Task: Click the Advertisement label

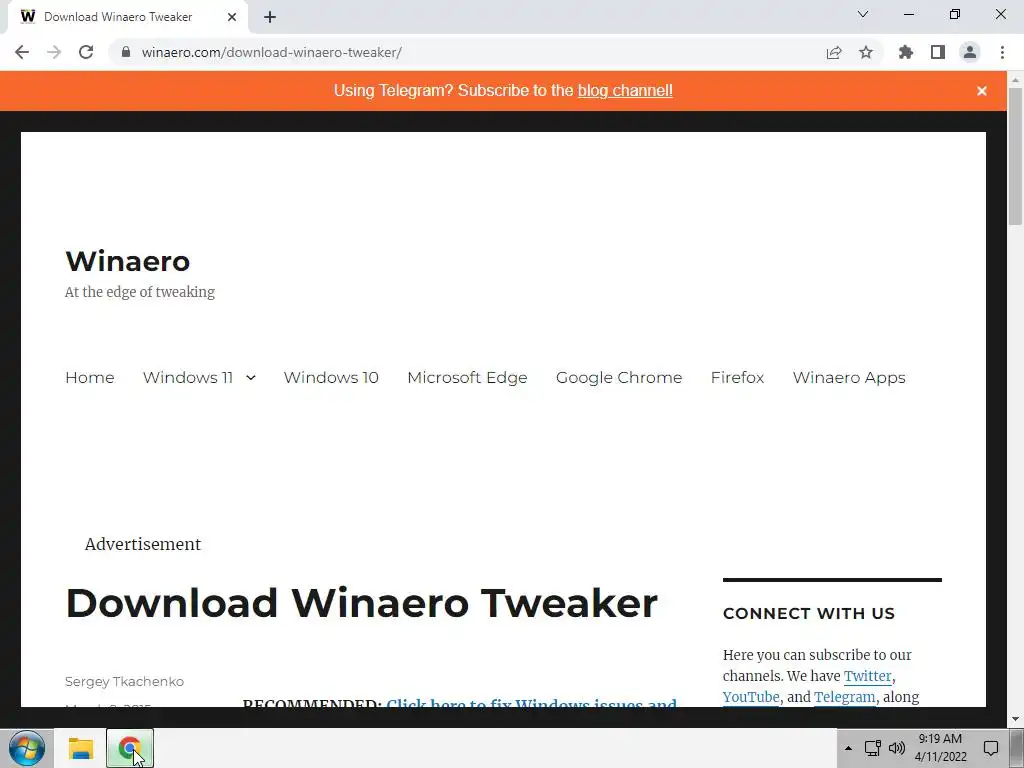Action: [x=143, y=544]
